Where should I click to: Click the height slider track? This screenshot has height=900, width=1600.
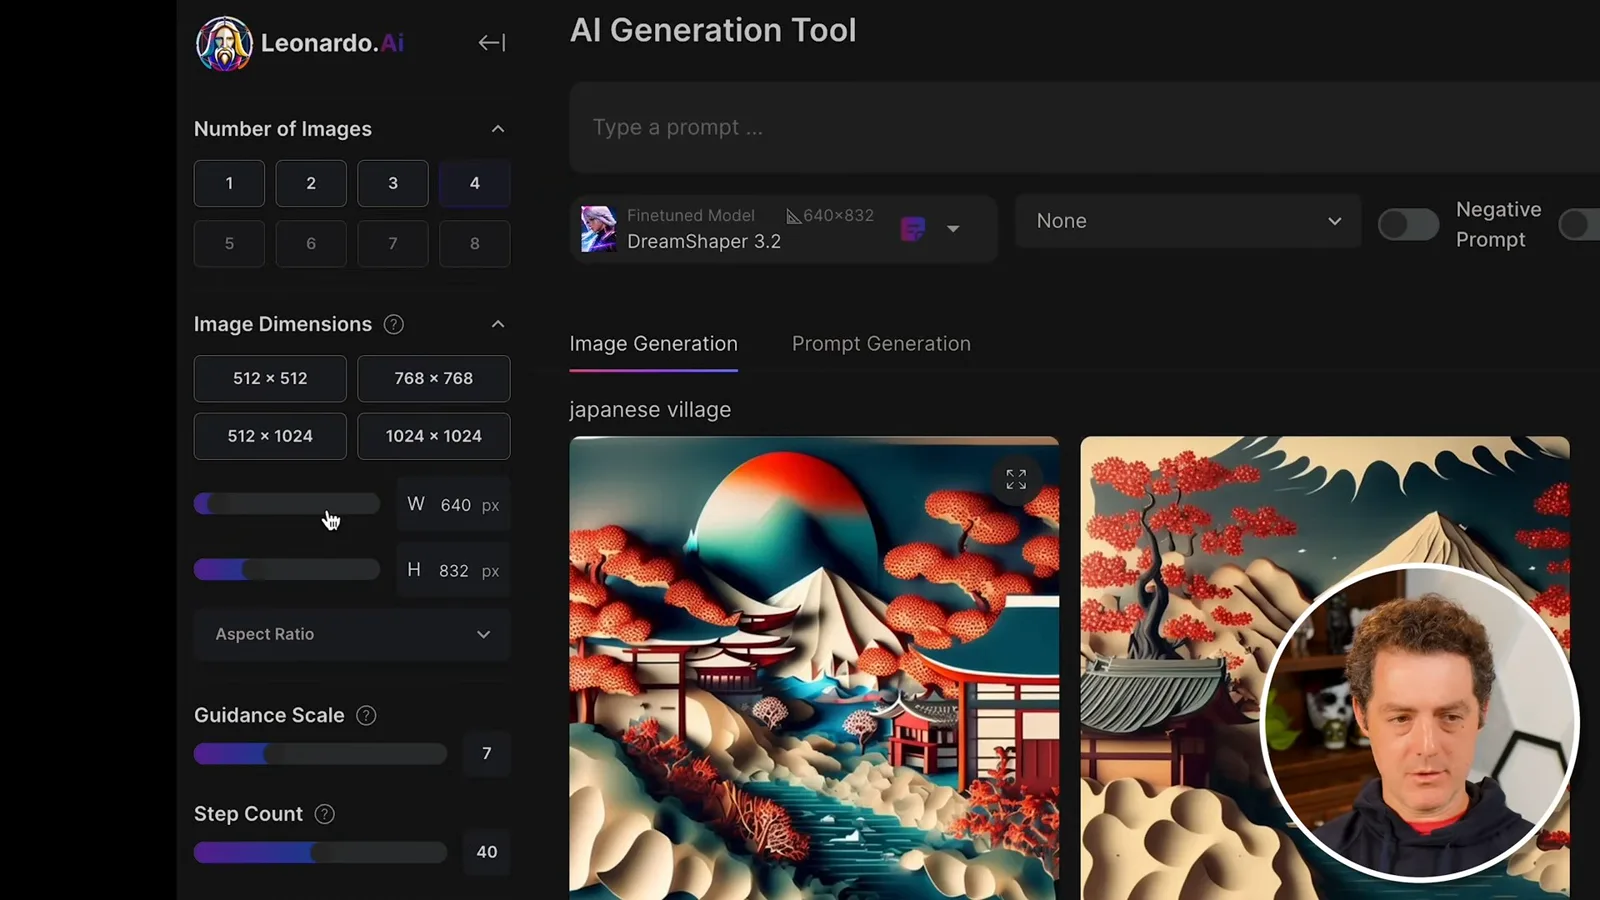(x=287, y=569)
